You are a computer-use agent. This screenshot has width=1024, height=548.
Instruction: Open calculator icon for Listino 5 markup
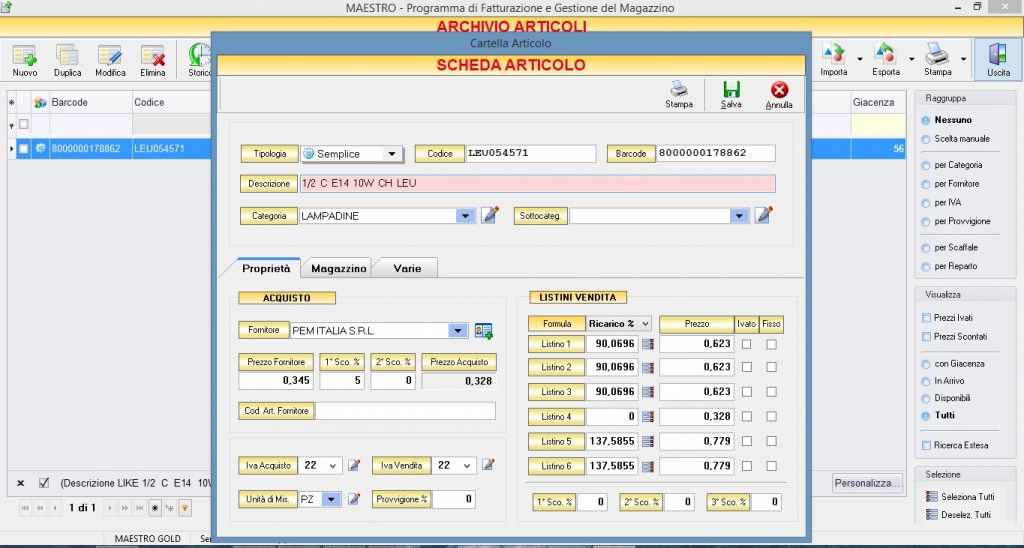[x=648, y=442]
